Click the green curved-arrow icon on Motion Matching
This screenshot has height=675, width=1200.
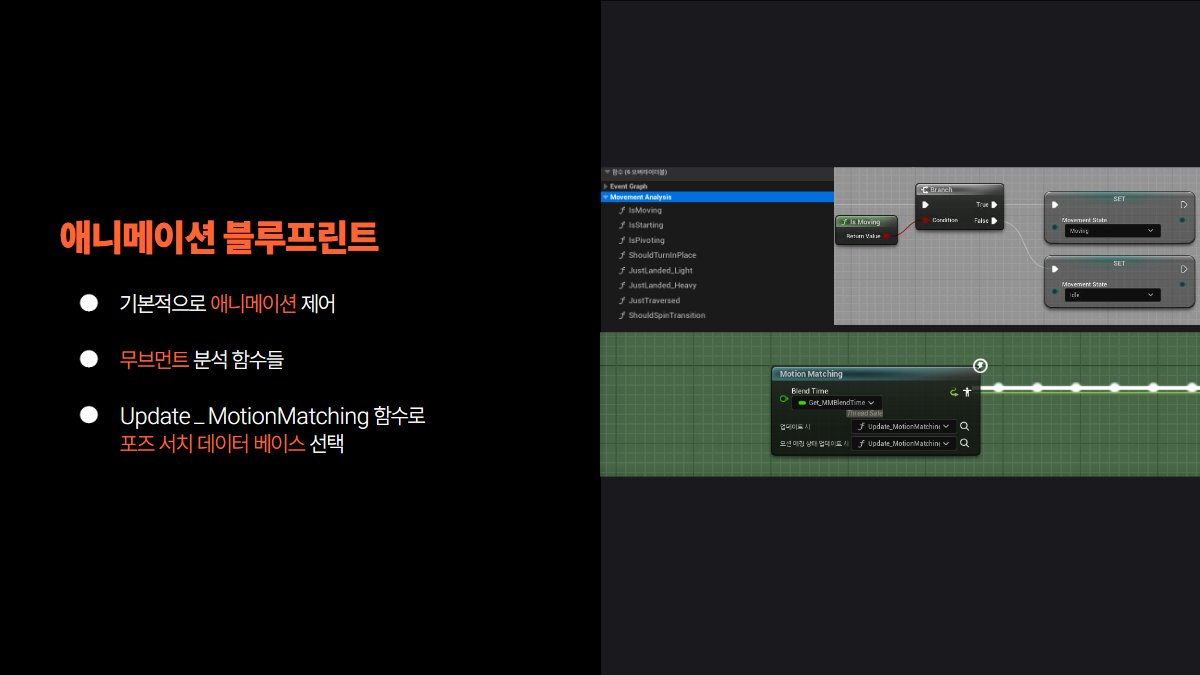954,392
